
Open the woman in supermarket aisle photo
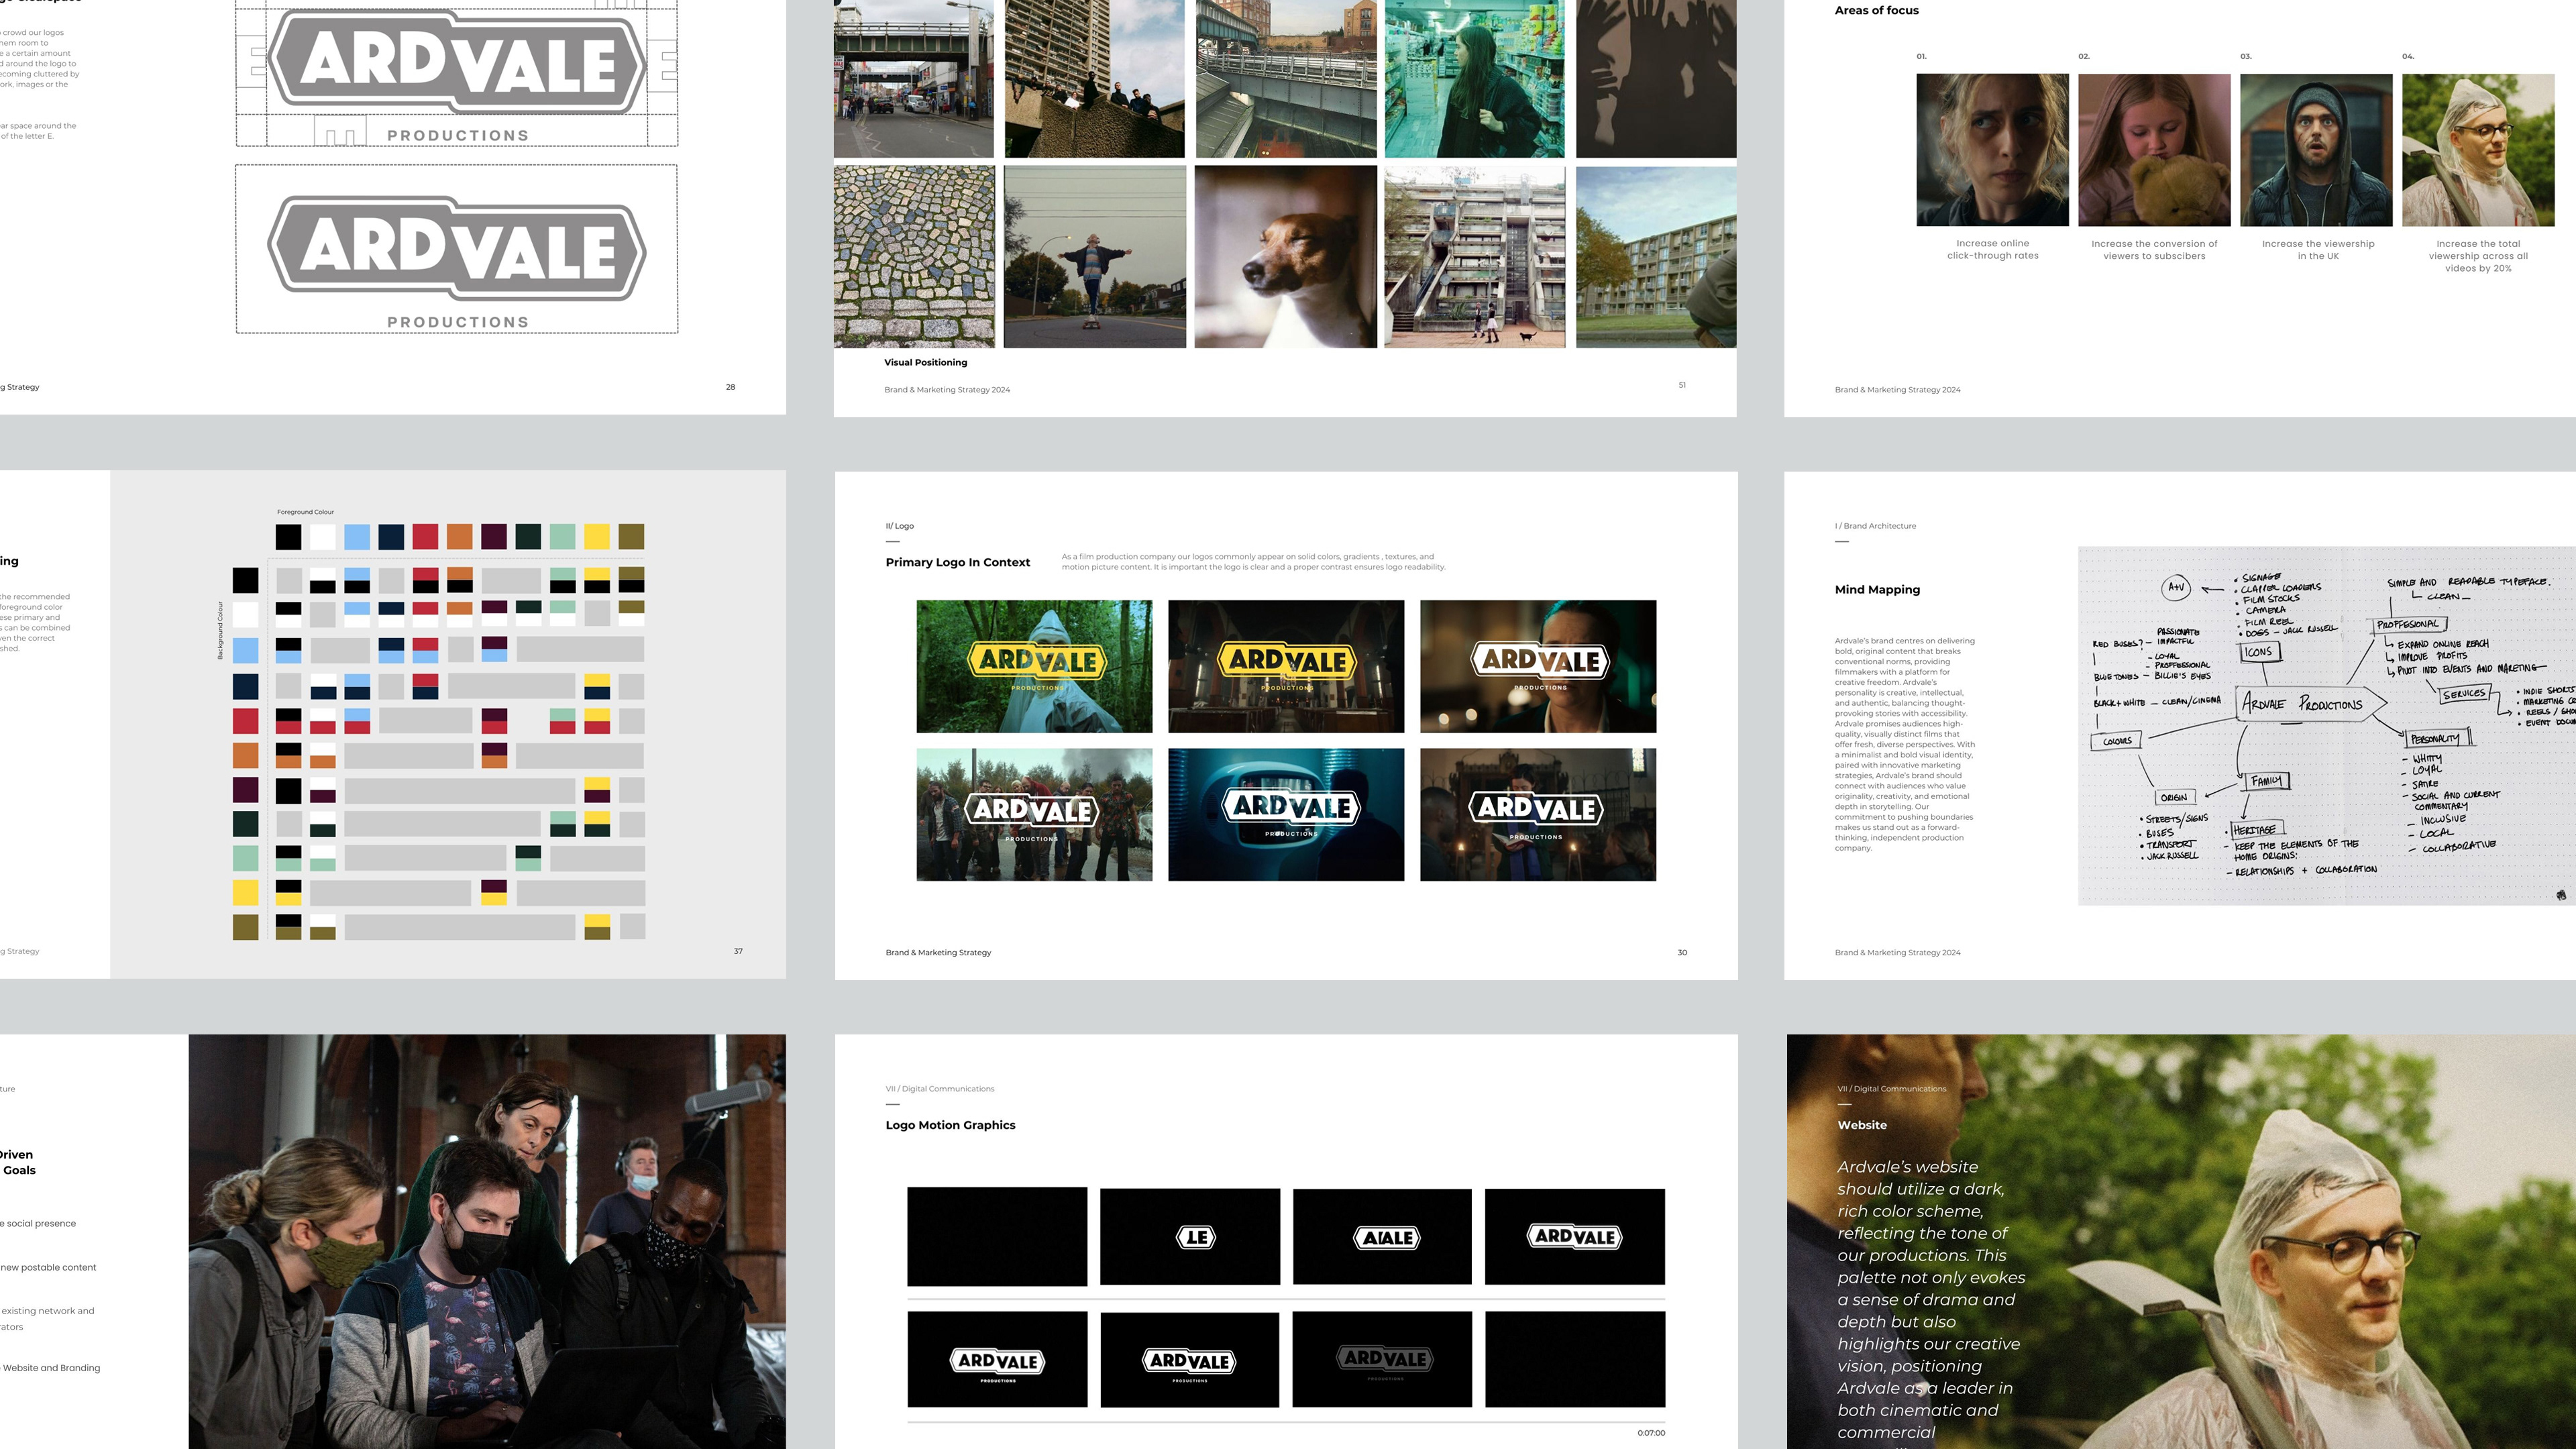(x=1475, y=79)
